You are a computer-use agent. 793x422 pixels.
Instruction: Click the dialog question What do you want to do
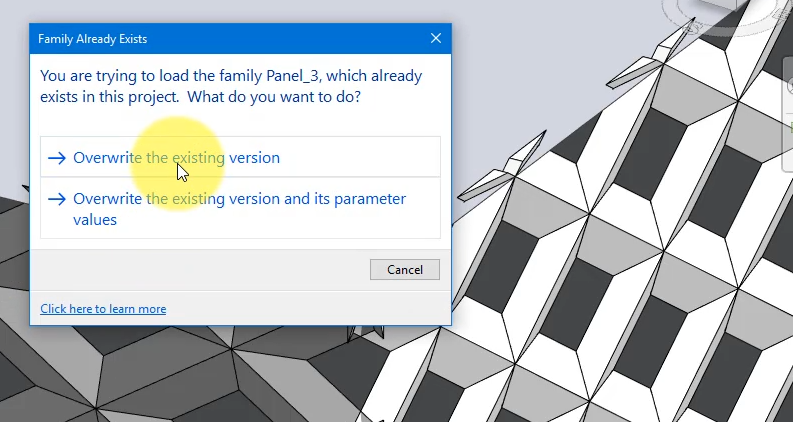coord(274,97)
